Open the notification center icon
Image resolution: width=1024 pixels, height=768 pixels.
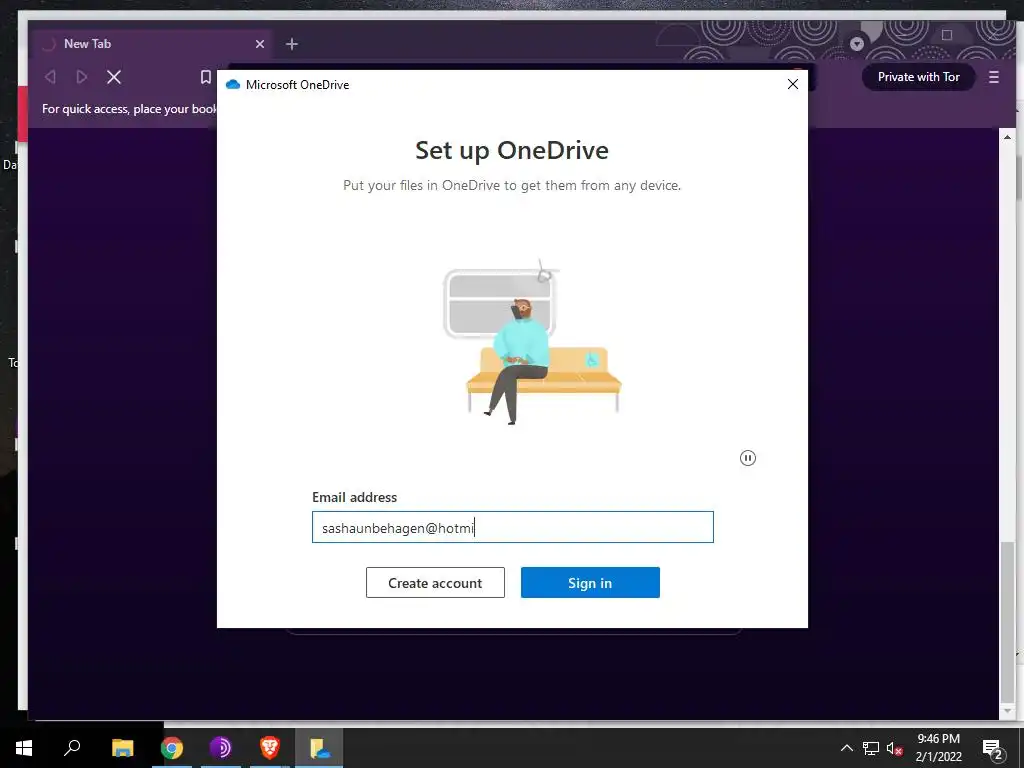click(993, 749)
